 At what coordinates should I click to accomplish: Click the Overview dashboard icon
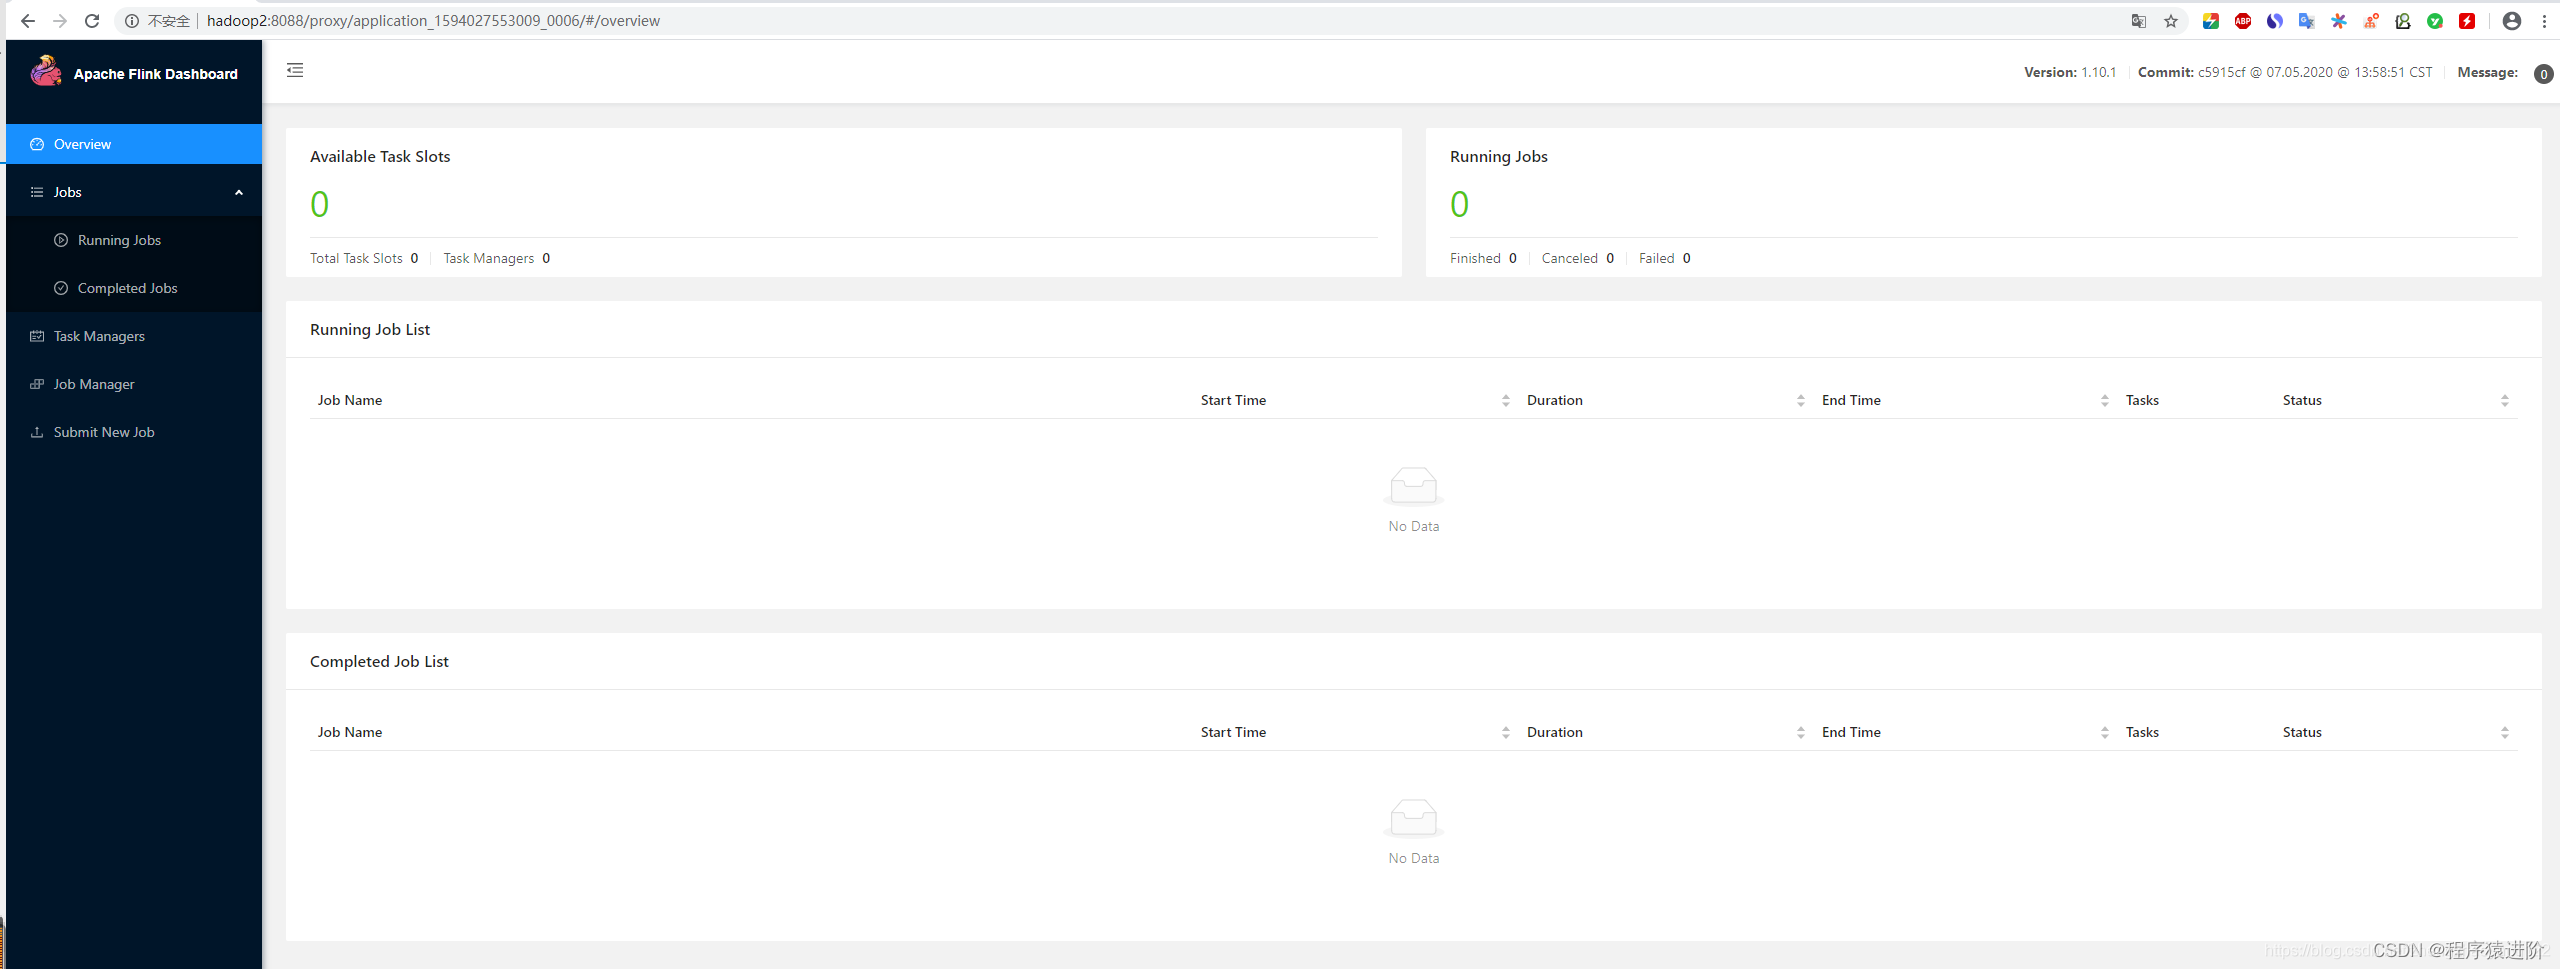tap(37, 144)
